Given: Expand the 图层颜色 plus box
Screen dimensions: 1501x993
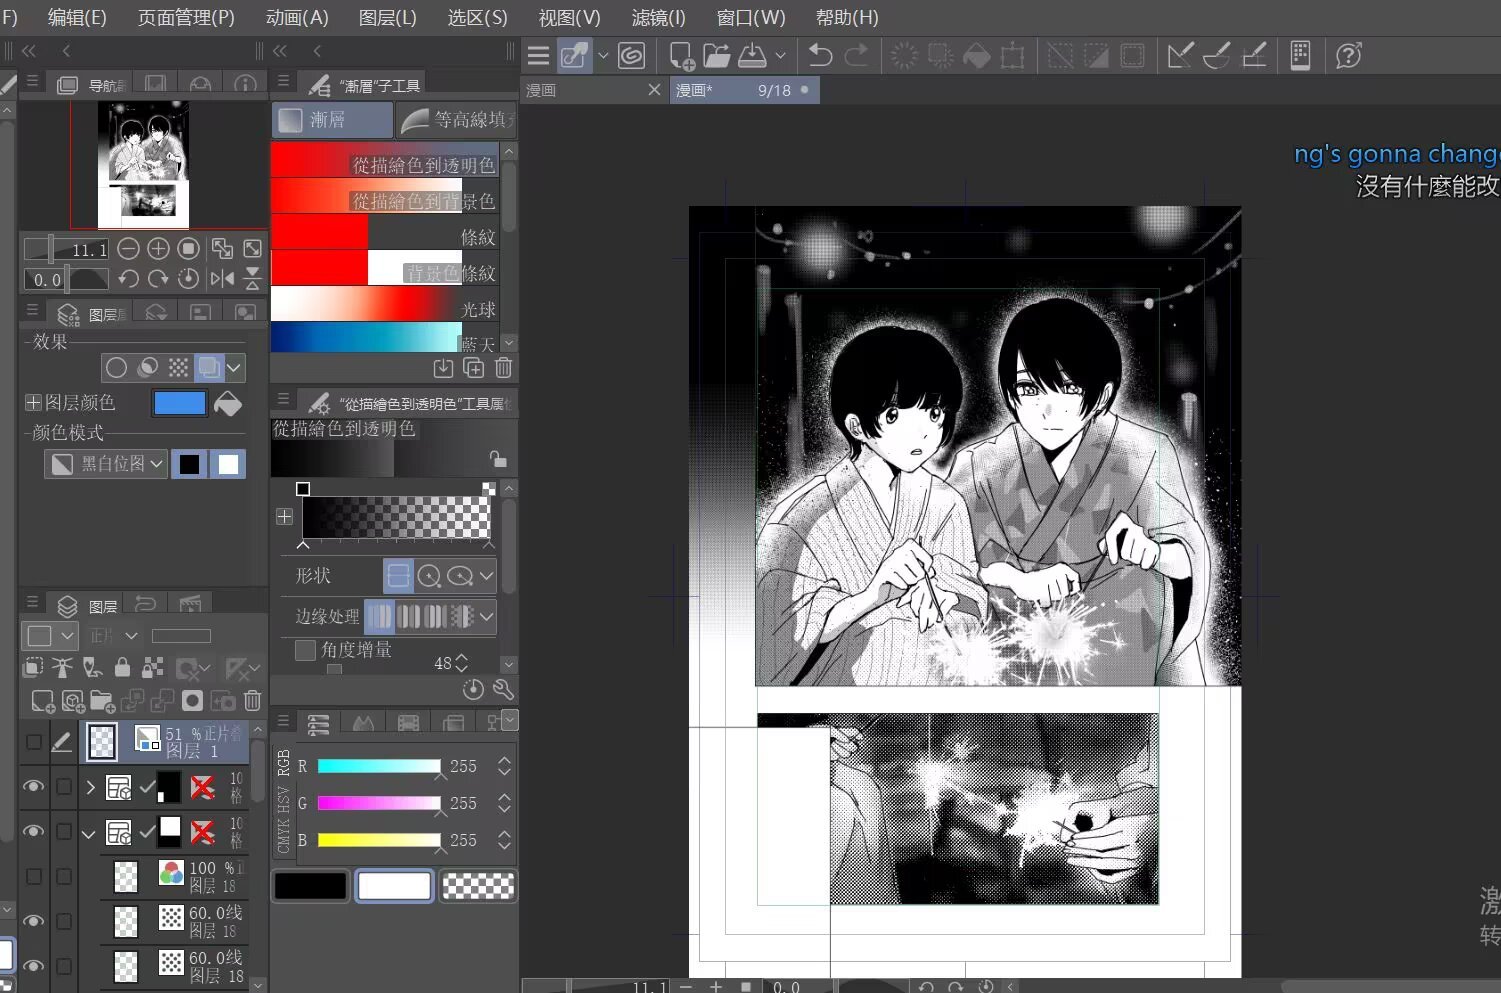Looking at the screenshot, I should pyautogui.click(x=33, y=403).
